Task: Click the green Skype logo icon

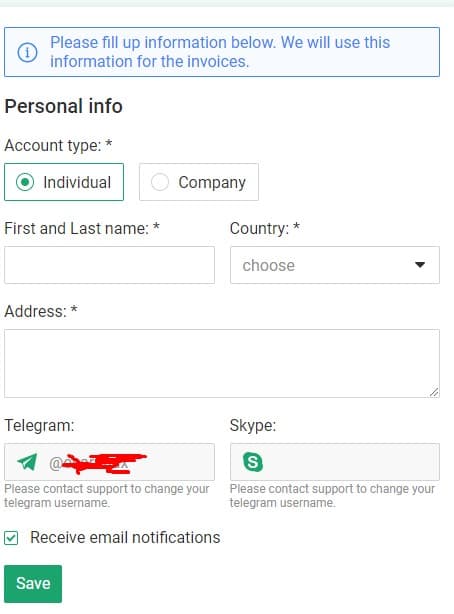Action: coord(253,462)
